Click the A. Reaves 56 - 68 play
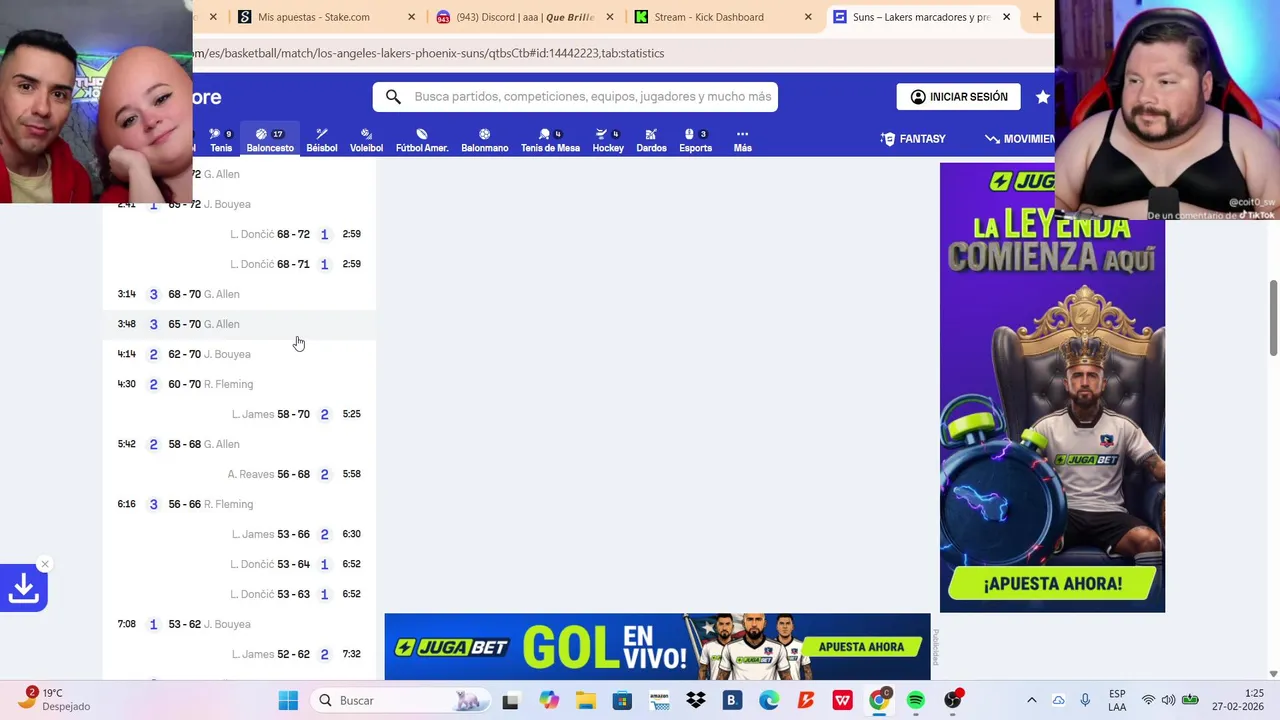 [239, 474]
